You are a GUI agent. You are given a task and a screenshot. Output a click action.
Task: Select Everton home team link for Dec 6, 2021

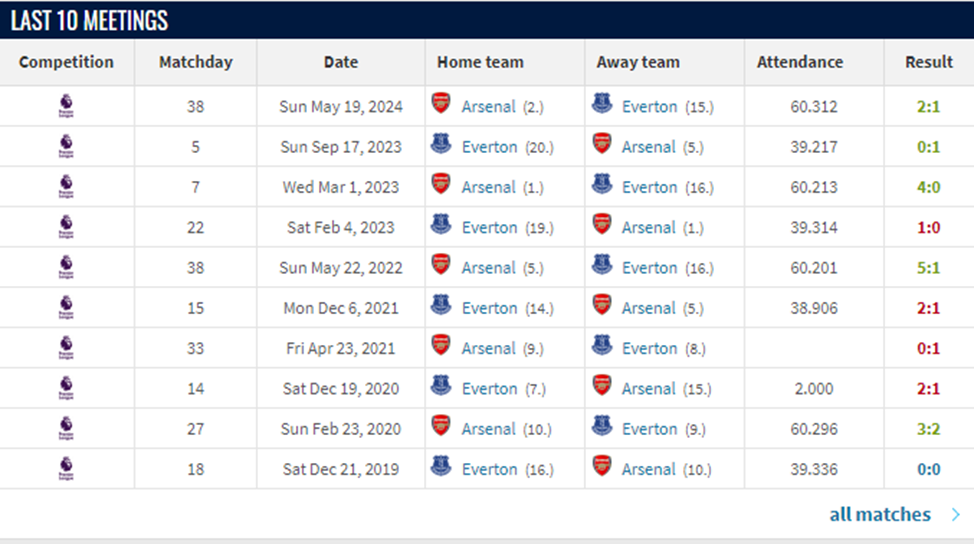tap(489, 308)
